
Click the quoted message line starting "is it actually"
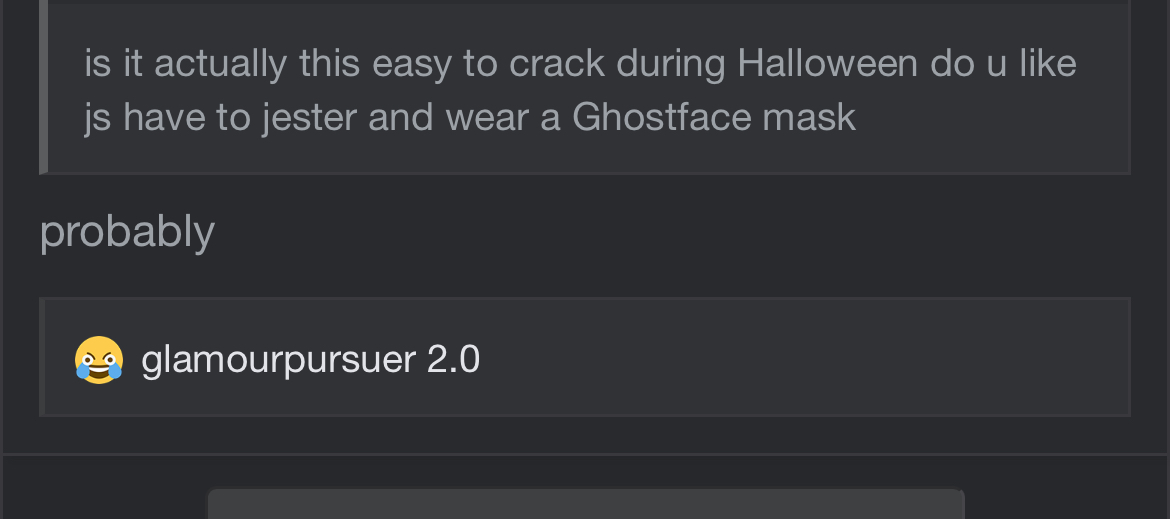pyautogui.click(x=581, y=63)
